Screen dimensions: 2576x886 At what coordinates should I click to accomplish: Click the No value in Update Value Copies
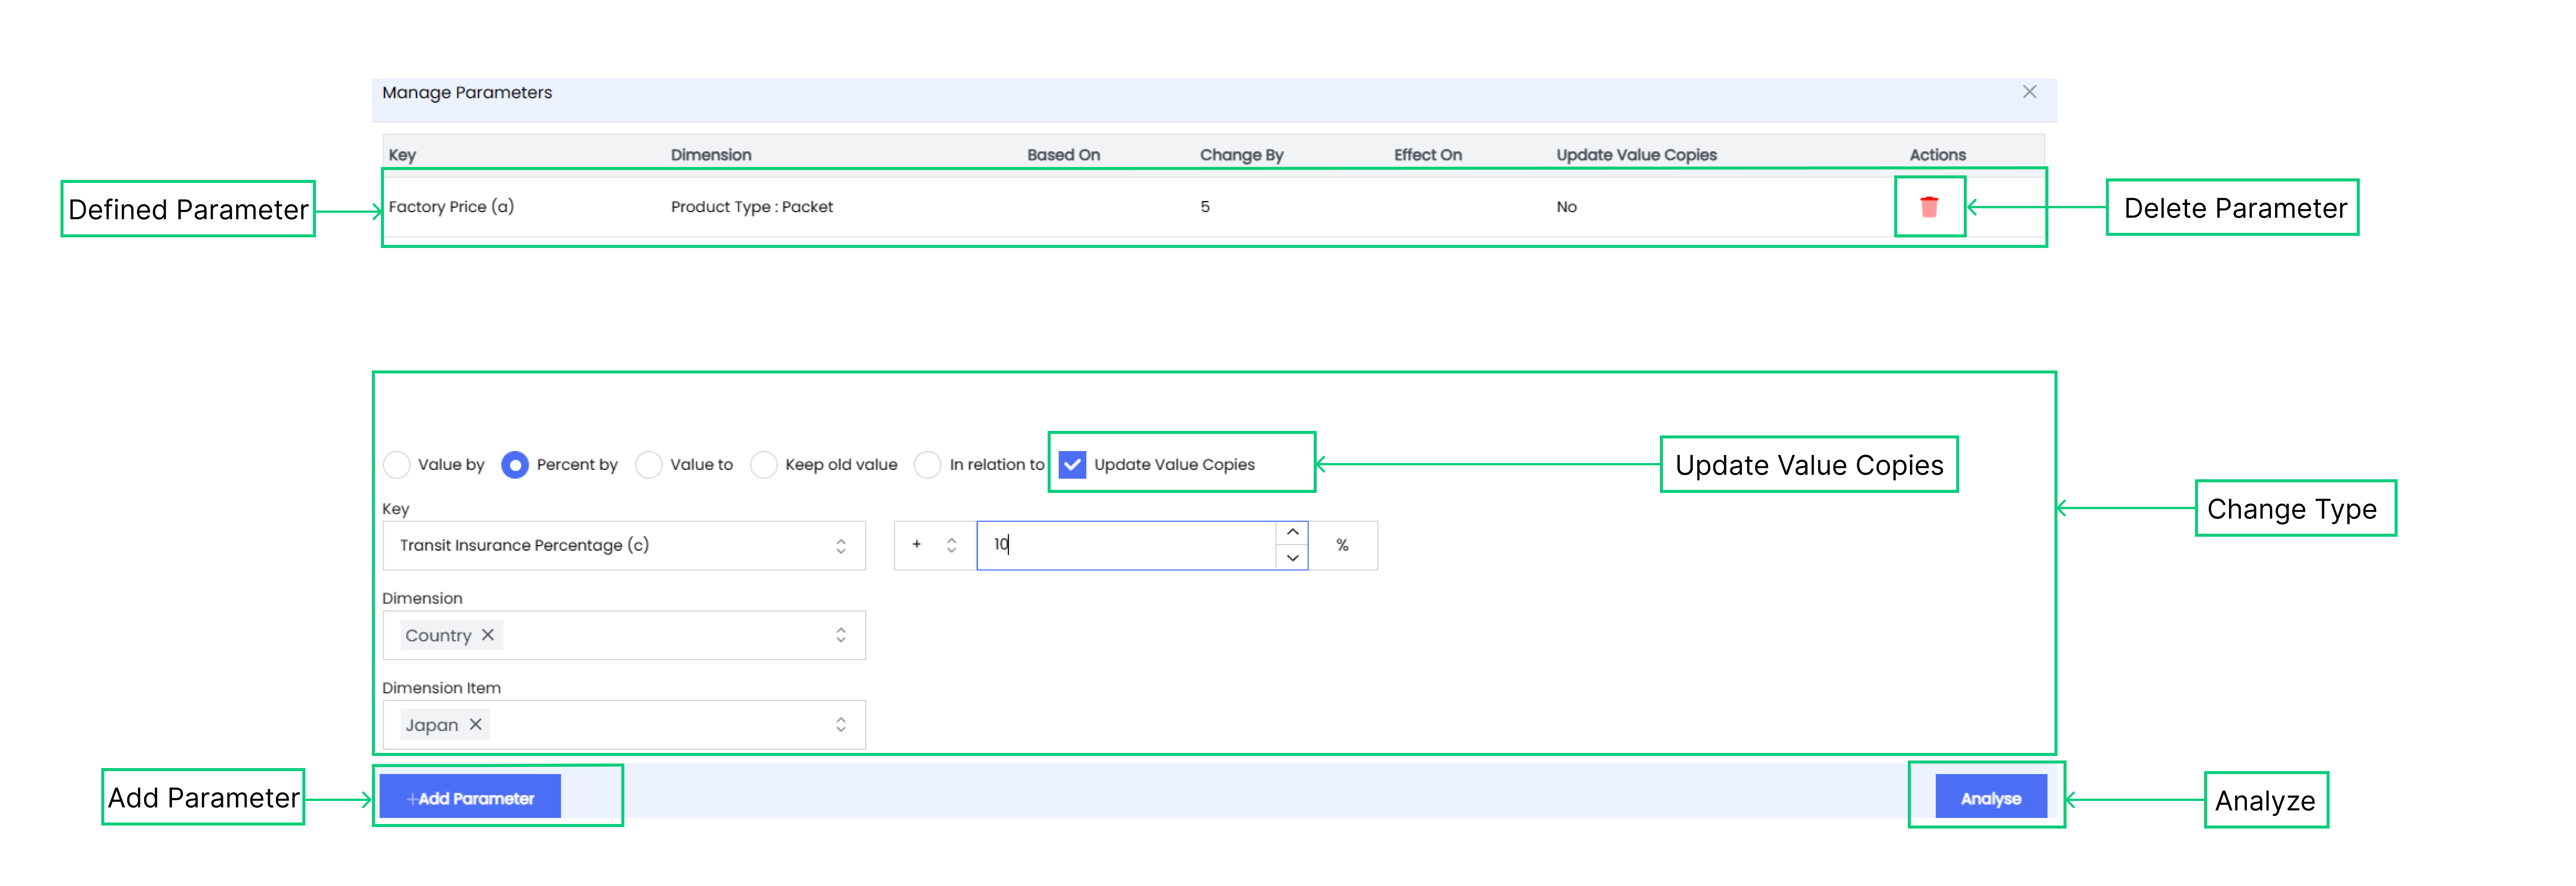[x=1566, y=207]
